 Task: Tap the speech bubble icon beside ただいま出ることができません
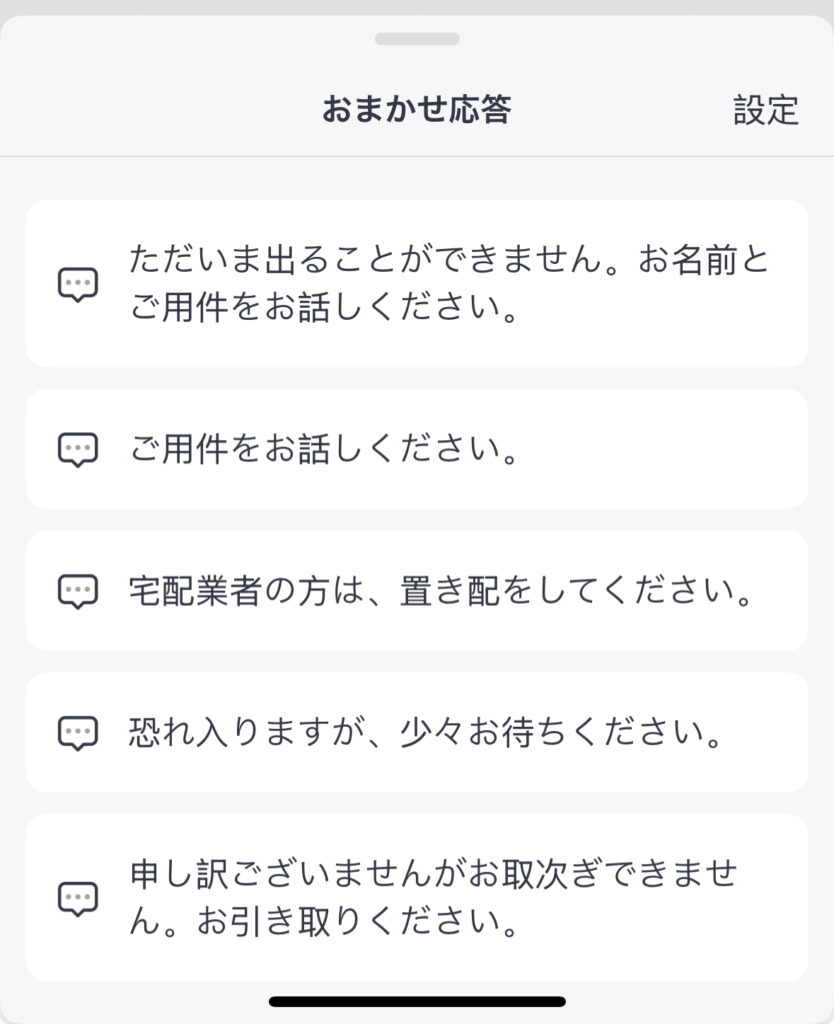point(78,284)
